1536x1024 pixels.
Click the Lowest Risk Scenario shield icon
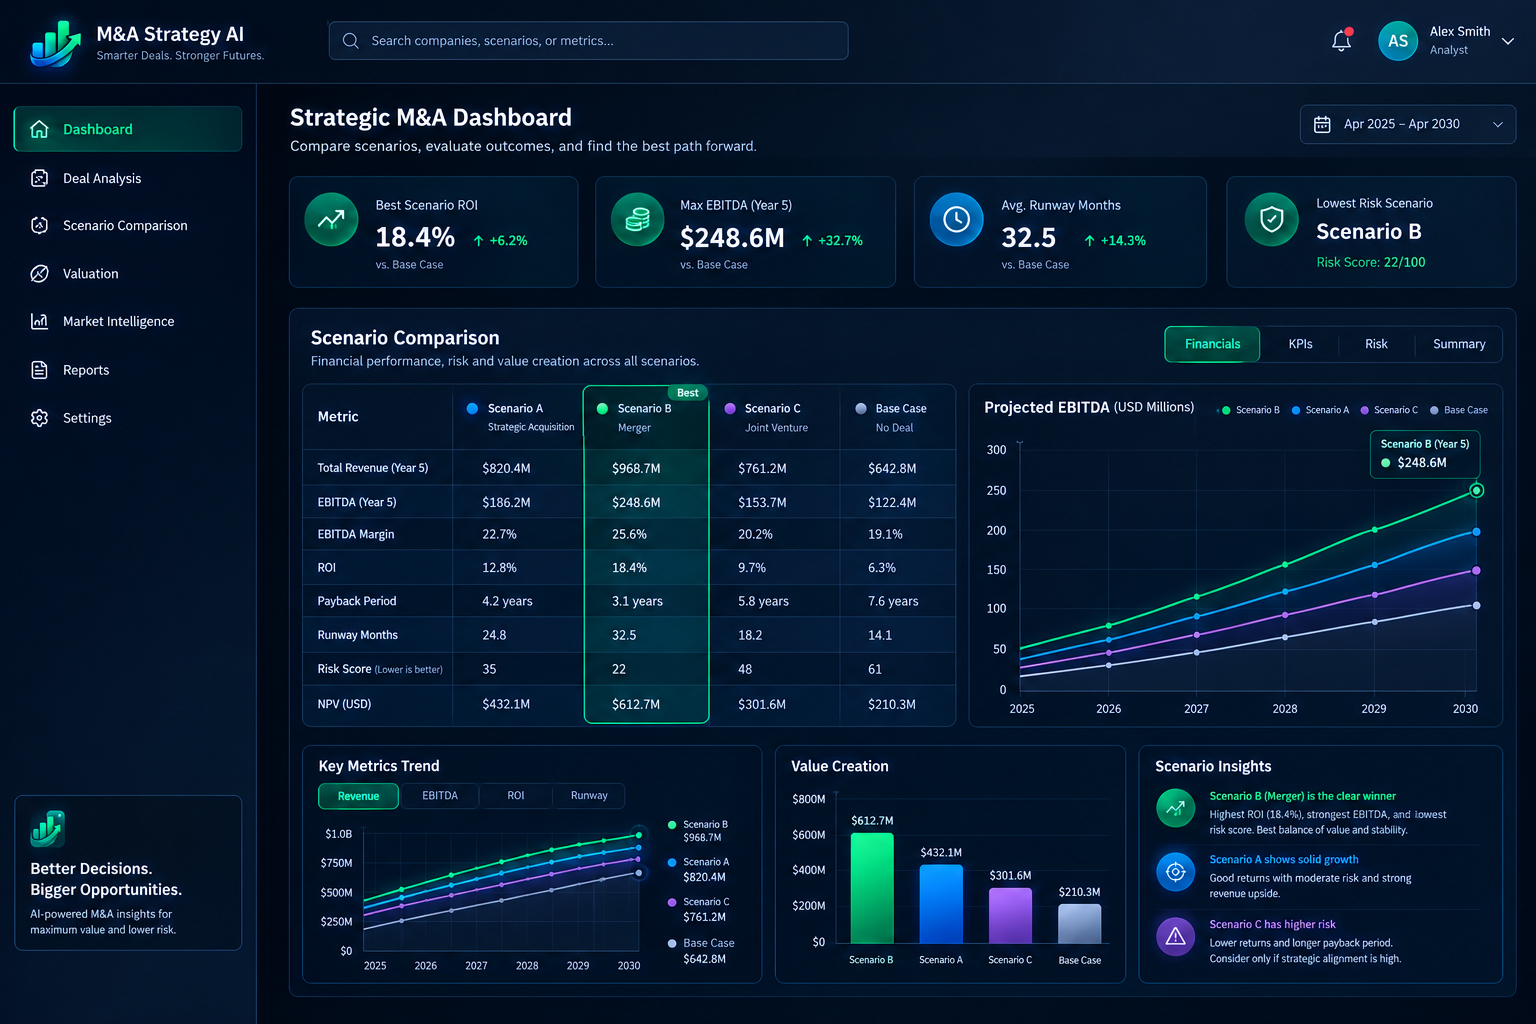1271,219
